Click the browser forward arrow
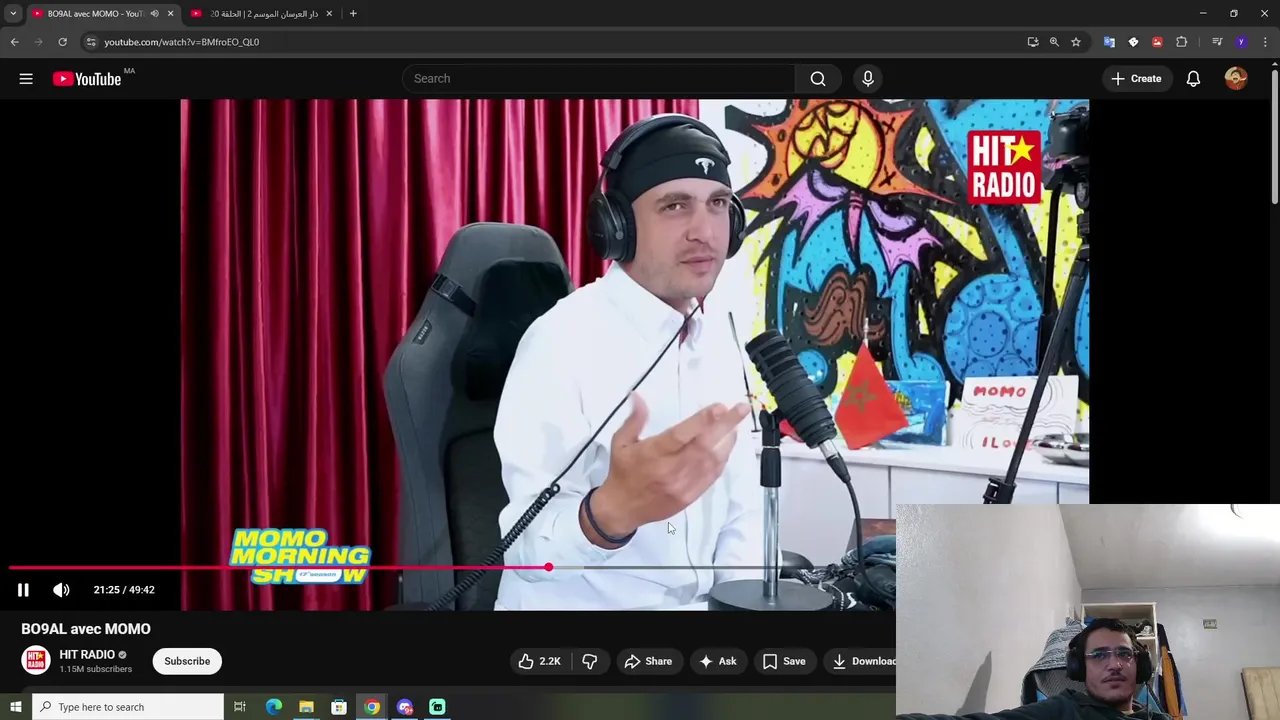1280x720 pixels. [x=39, y=42]
